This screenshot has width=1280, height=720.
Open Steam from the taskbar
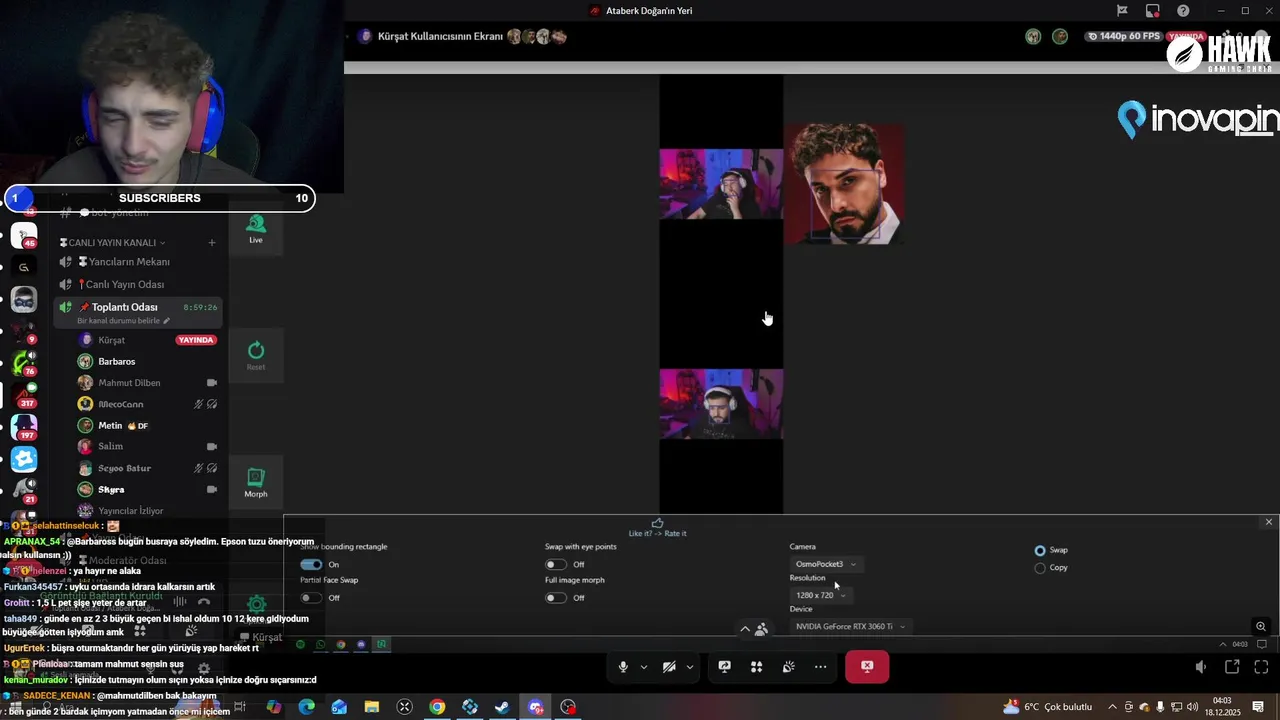pos(503,707)
